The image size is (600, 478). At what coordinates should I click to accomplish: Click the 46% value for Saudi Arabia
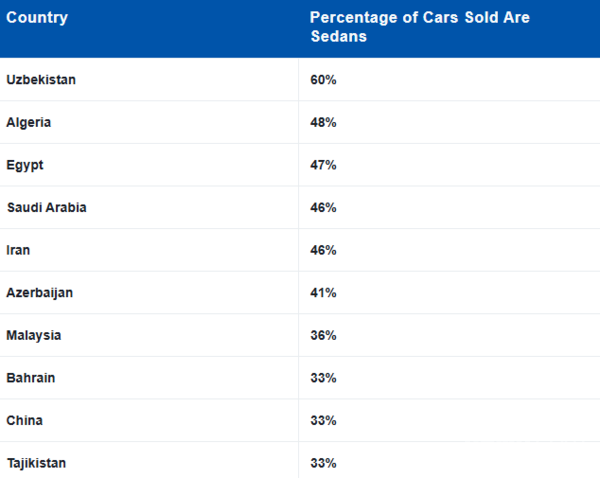tap(323, 207)
